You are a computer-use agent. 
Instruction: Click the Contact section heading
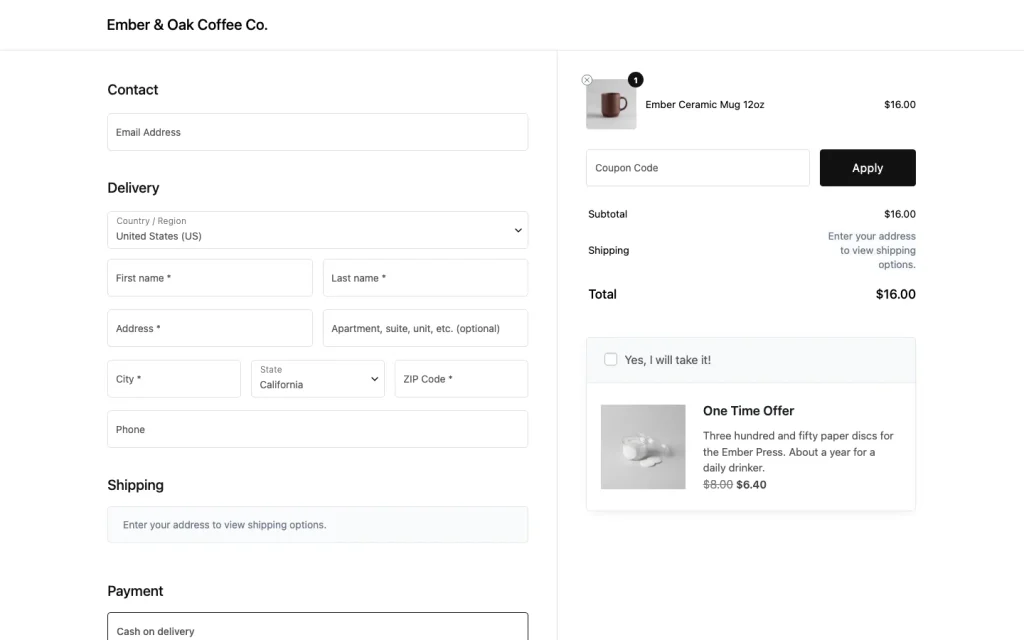point(133,90)
